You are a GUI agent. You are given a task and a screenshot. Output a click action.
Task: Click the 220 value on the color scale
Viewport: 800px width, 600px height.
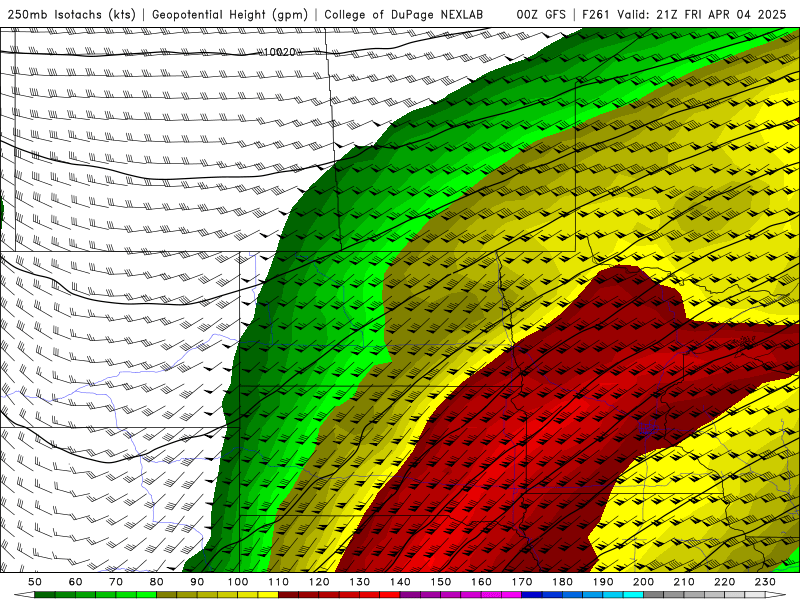pos(724,582)
